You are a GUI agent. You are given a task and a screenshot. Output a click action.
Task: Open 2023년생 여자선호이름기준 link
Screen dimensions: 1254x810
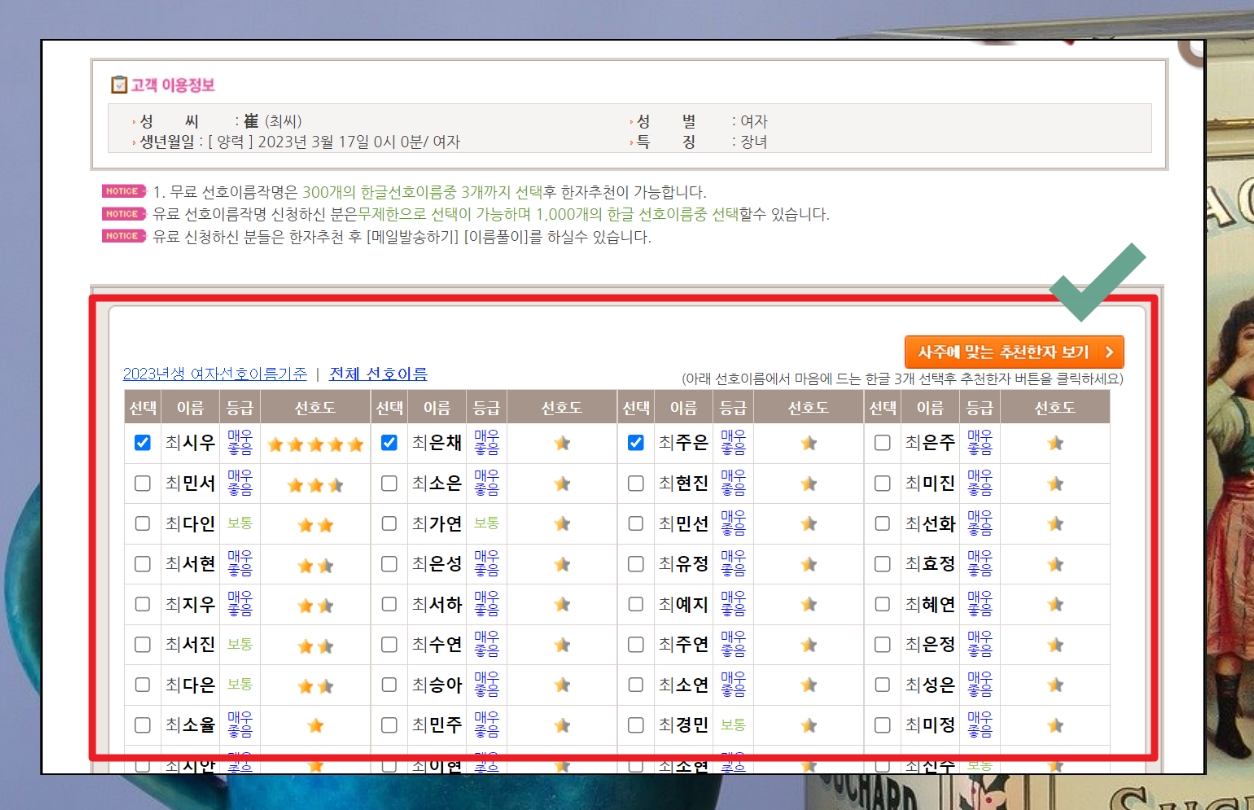point(215,374)
